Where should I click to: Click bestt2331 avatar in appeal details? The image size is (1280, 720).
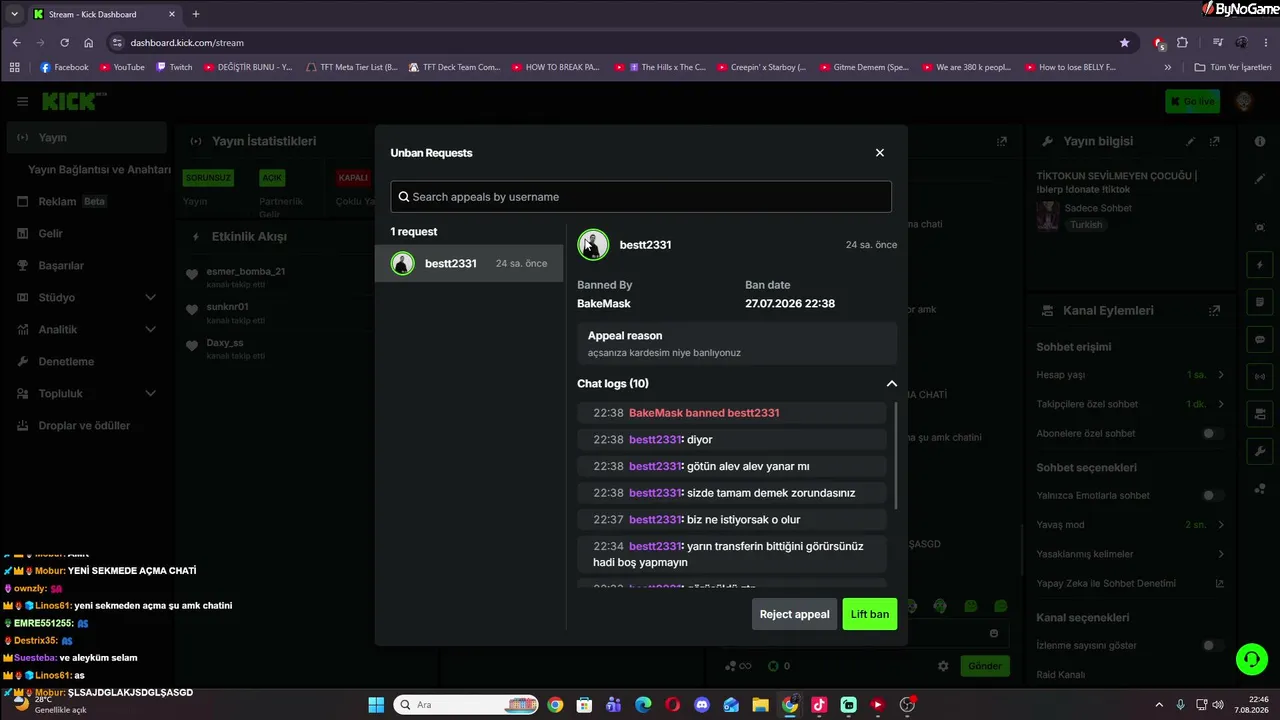click(x=593, y=245)
